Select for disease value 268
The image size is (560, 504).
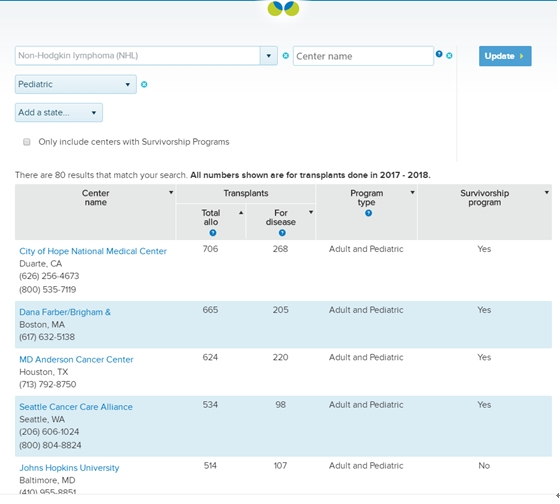point(280,249)
